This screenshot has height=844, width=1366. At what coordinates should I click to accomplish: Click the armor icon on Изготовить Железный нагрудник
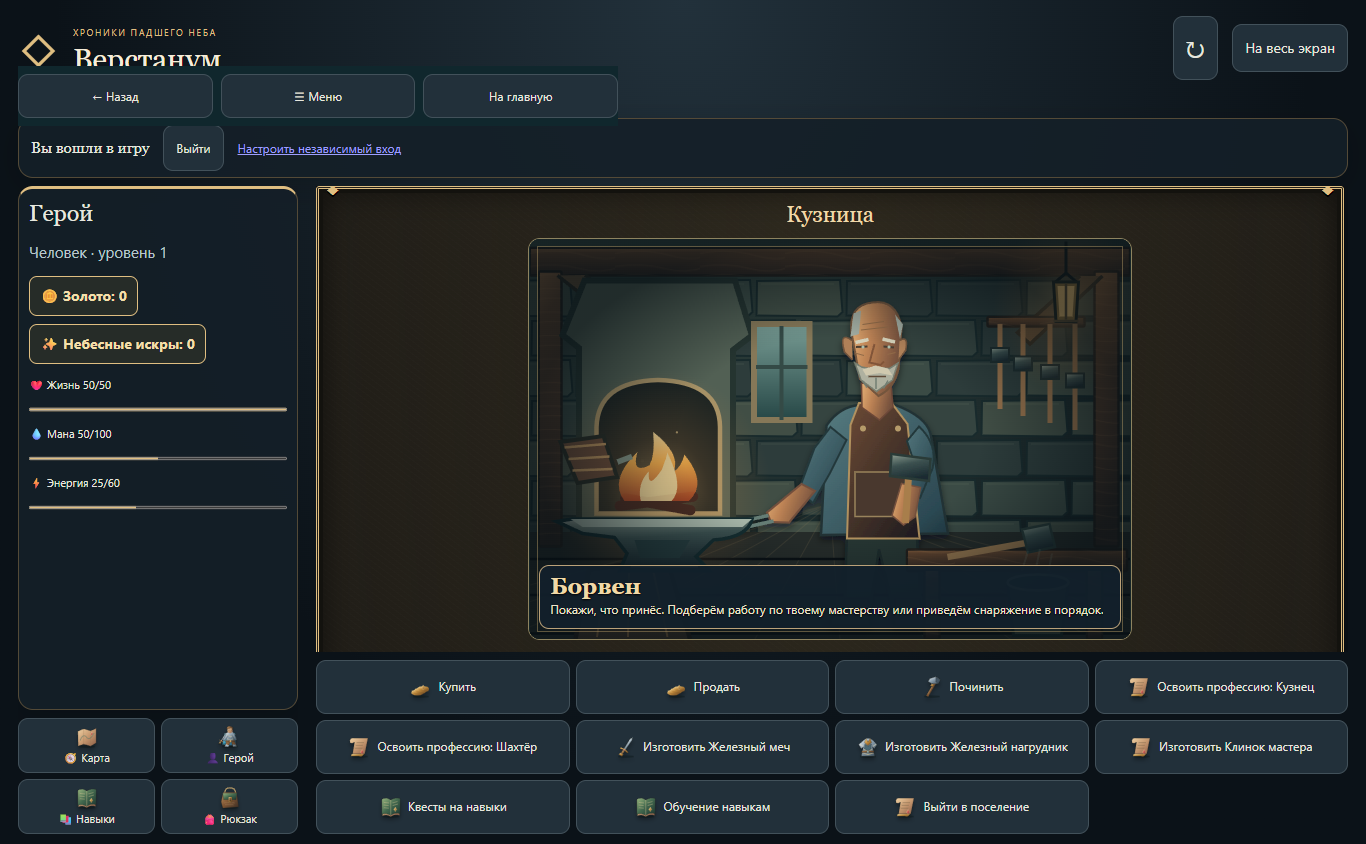point(868,747)
